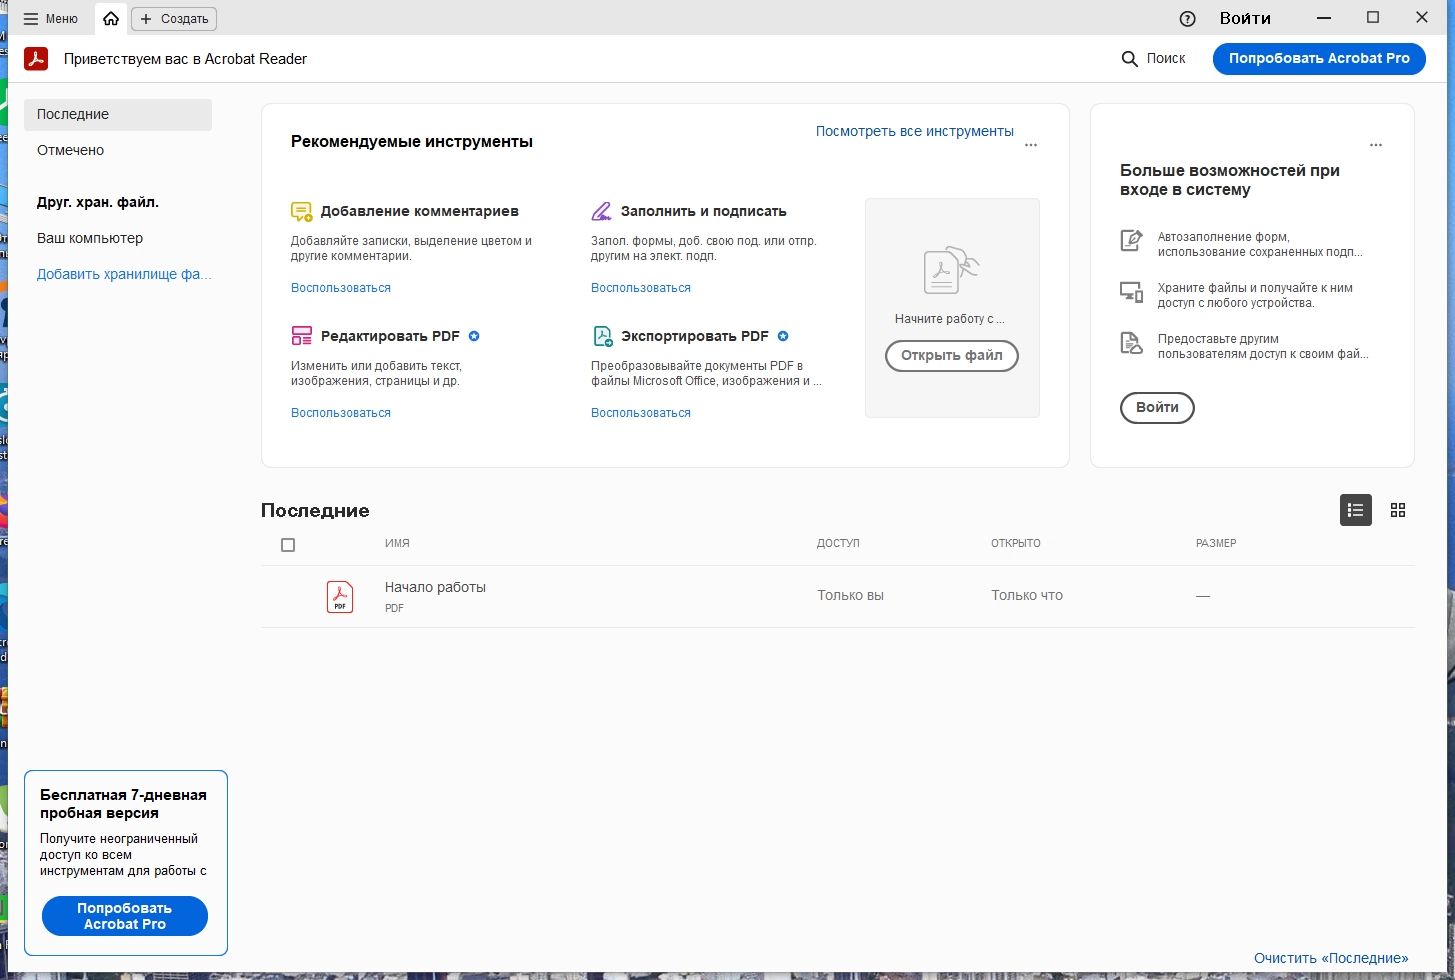Open options dots in recommended tools card
This screenshot has height=980, width=1455.
[1031, 145]
